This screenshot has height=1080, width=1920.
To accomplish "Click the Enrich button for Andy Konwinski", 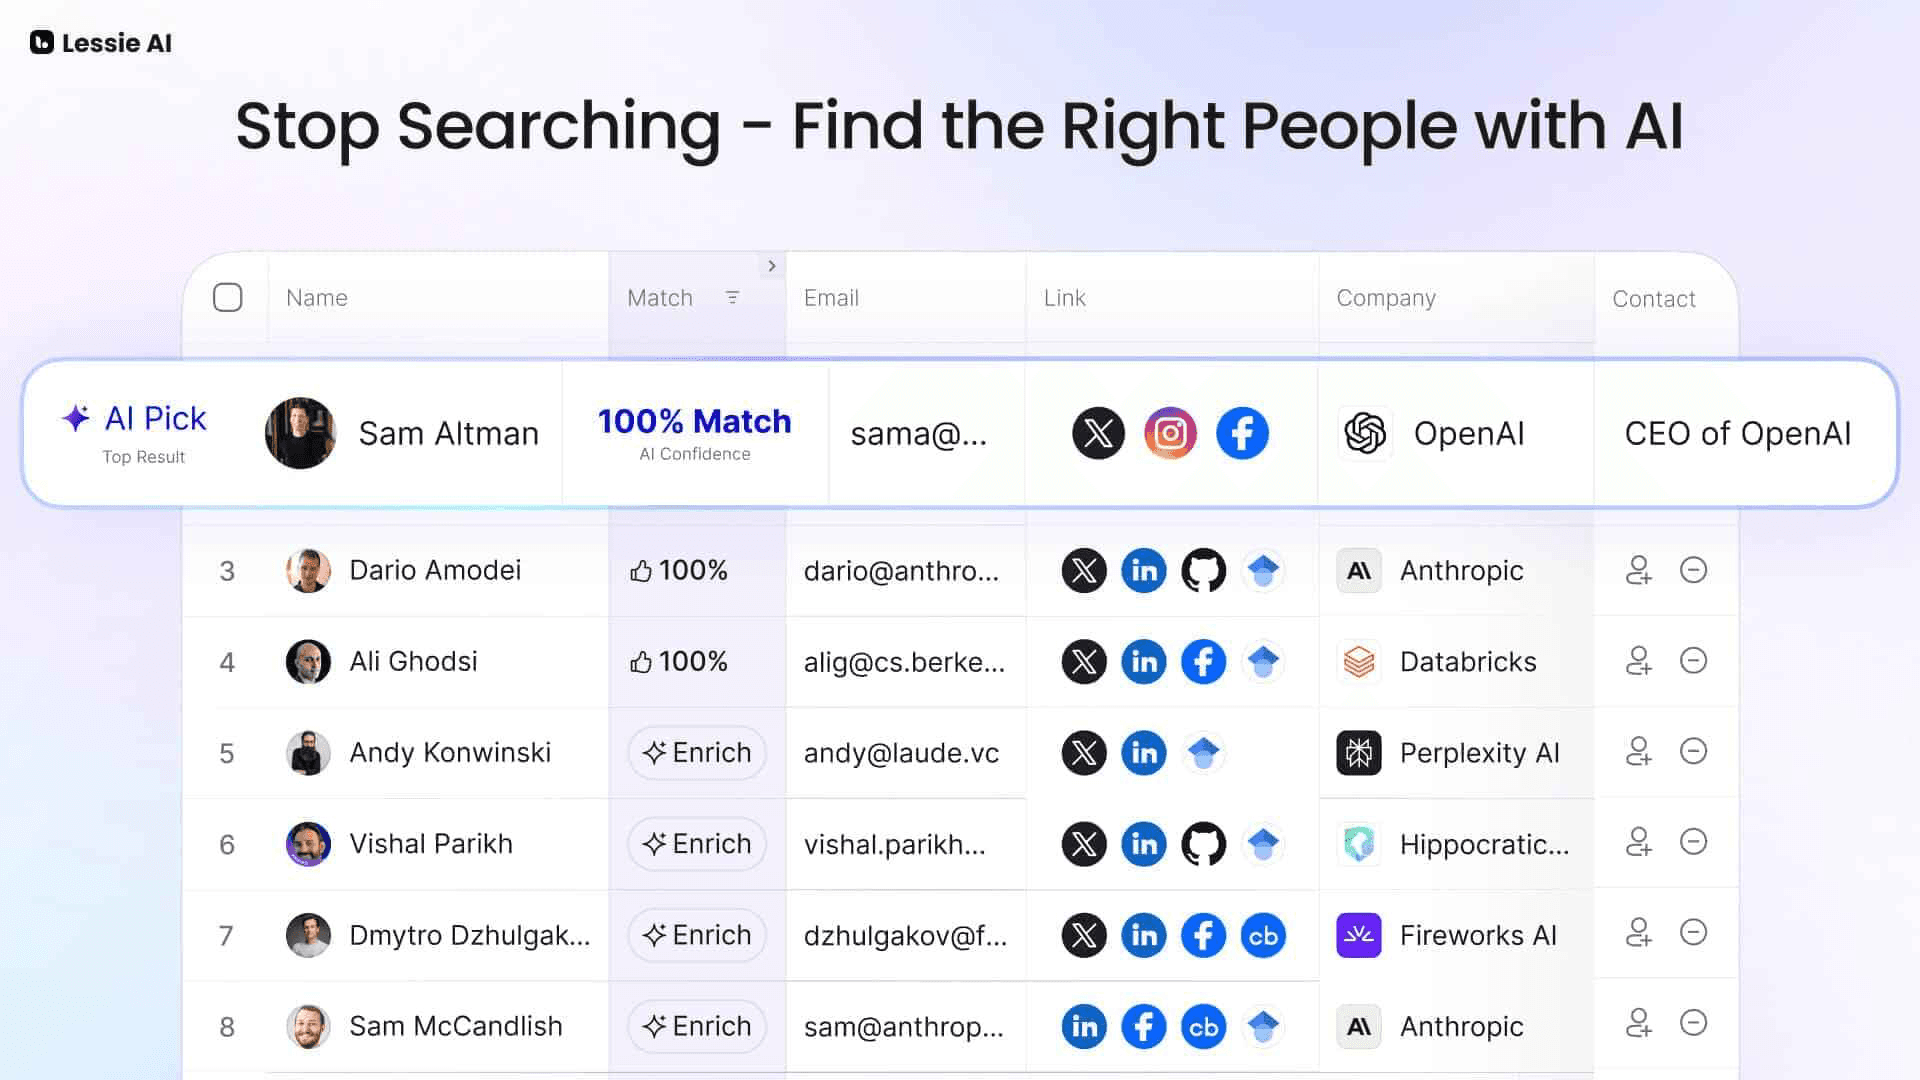I will pos(697,752).
